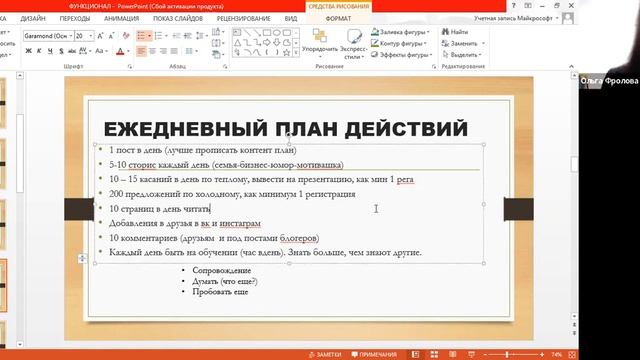The width and height of the screenshot is (640, 360).
Task: Click the Выделить button
Action: pos(462,55)
